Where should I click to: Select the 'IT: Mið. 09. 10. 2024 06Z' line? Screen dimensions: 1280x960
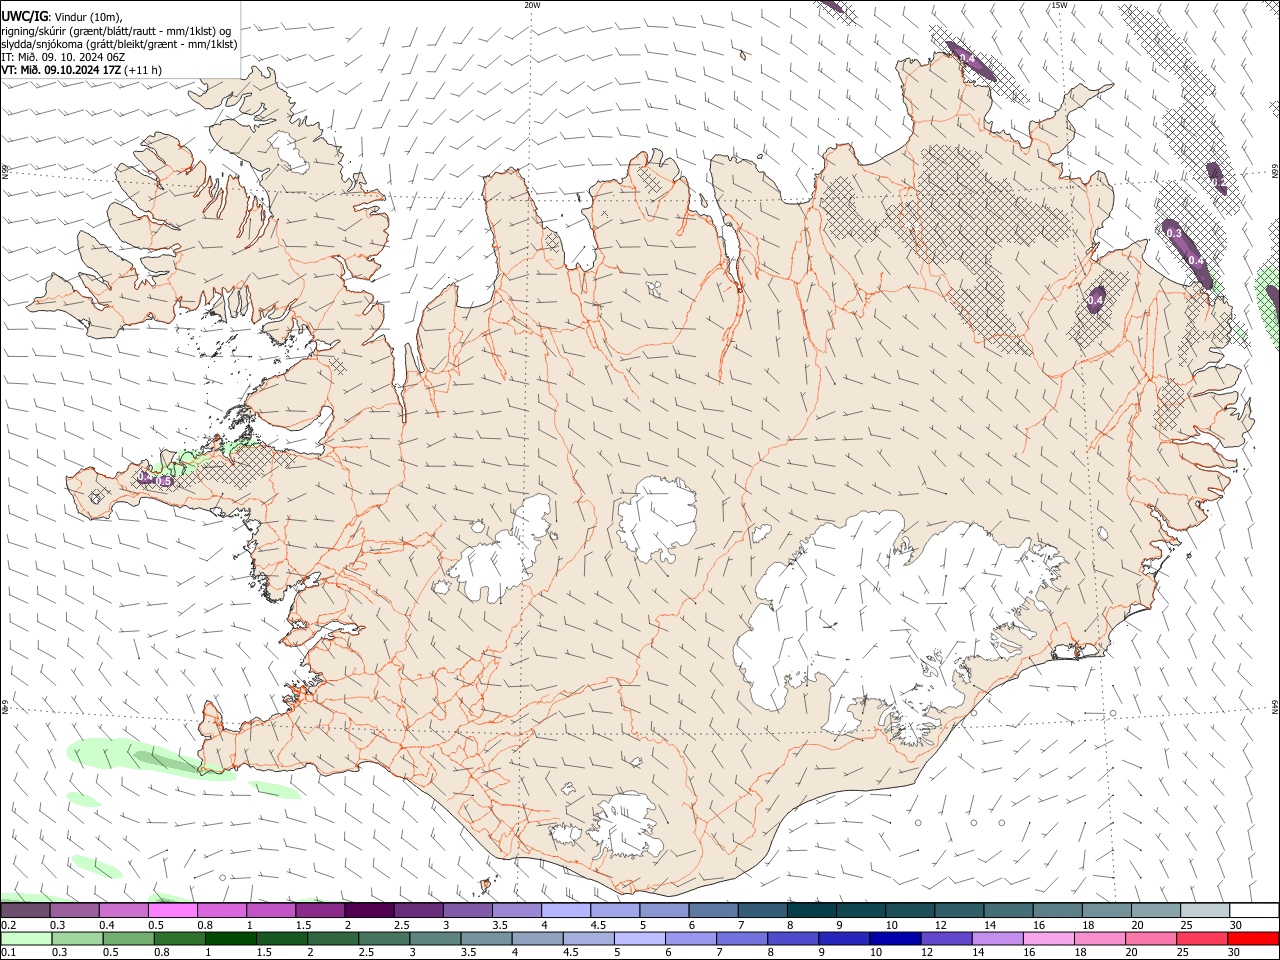63,57
